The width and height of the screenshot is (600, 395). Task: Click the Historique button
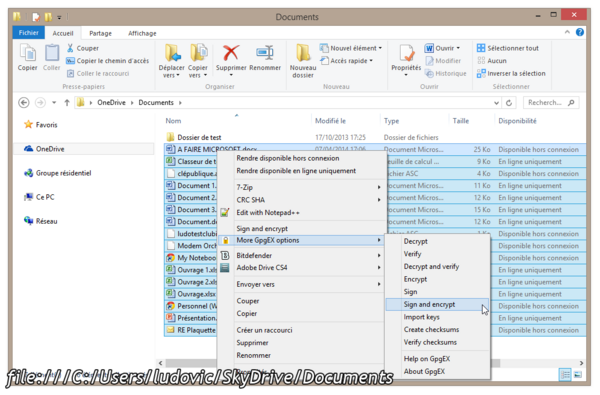446,73
